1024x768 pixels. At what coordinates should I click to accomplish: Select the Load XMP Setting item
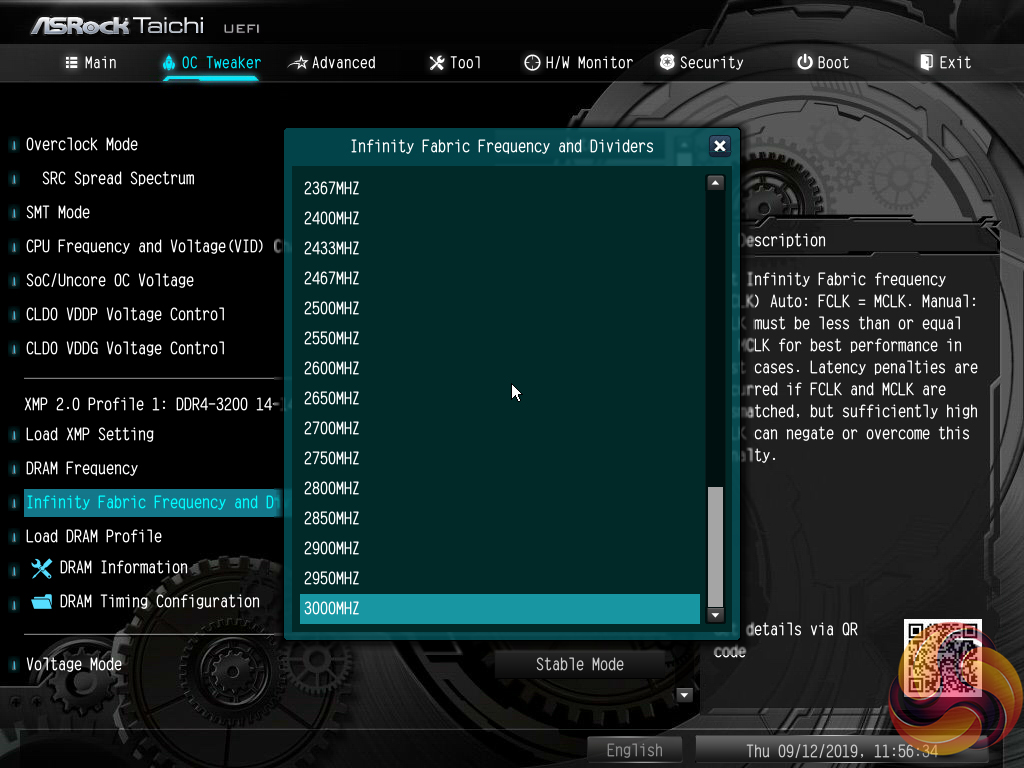tap(90, 434)
